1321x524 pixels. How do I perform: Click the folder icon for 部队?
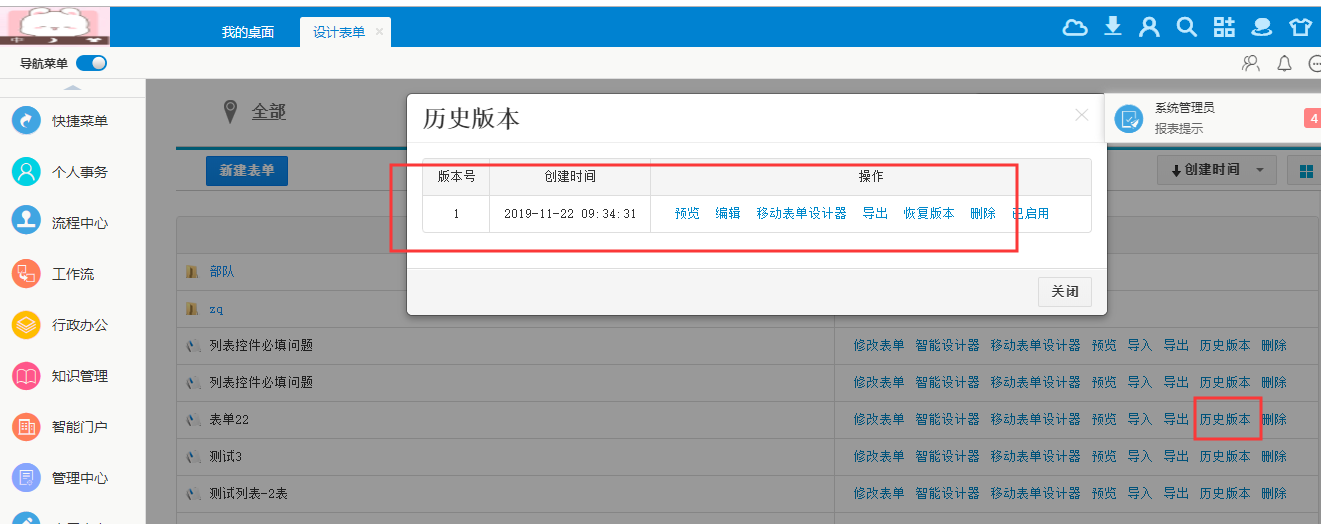pos(193,271)
